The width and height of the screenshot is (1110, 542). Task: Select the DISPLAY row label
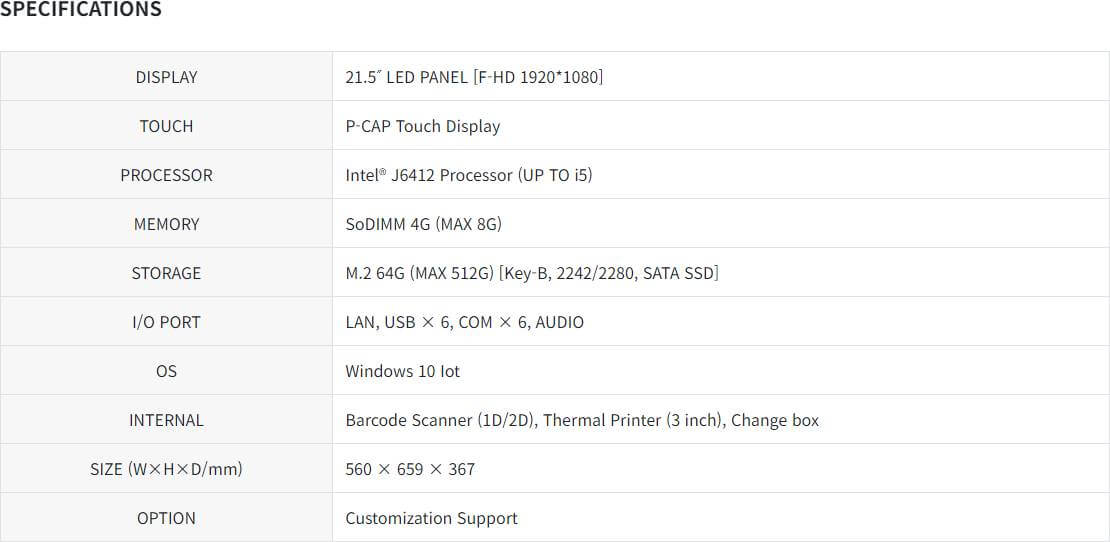(166, 77)
